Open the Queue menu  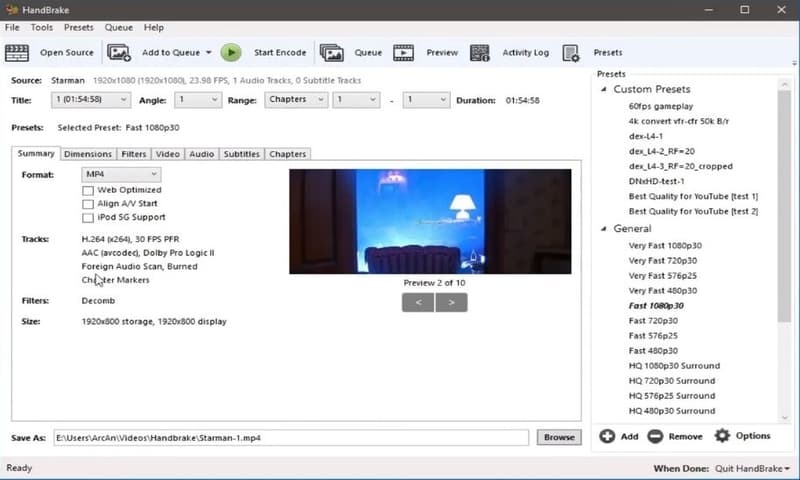(118, 28)
